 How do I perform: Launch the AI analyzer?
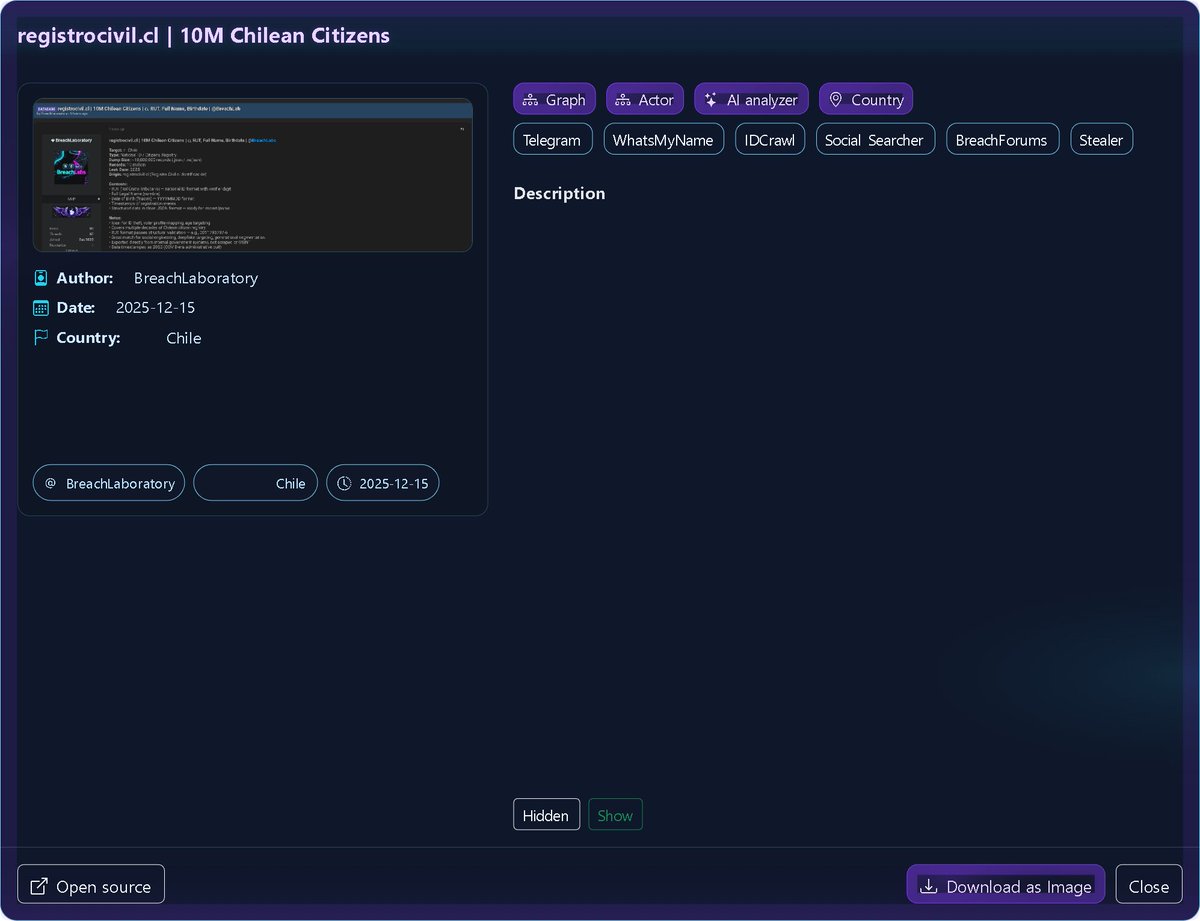click(751, 100)
